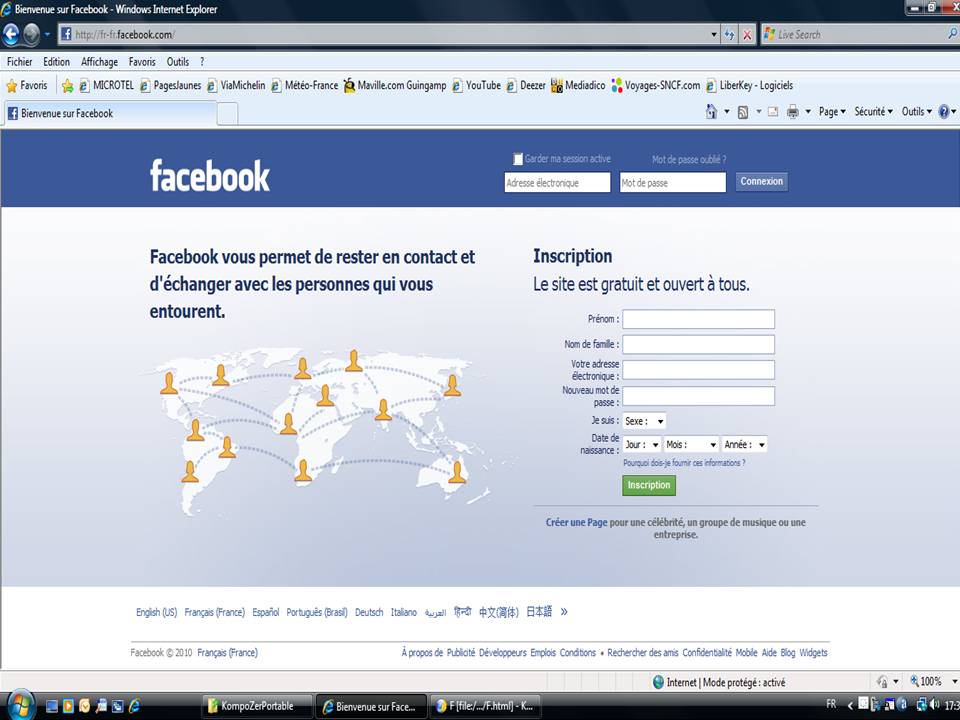Open the Jour birth day dropdown
960x720 pixels.
642,444
